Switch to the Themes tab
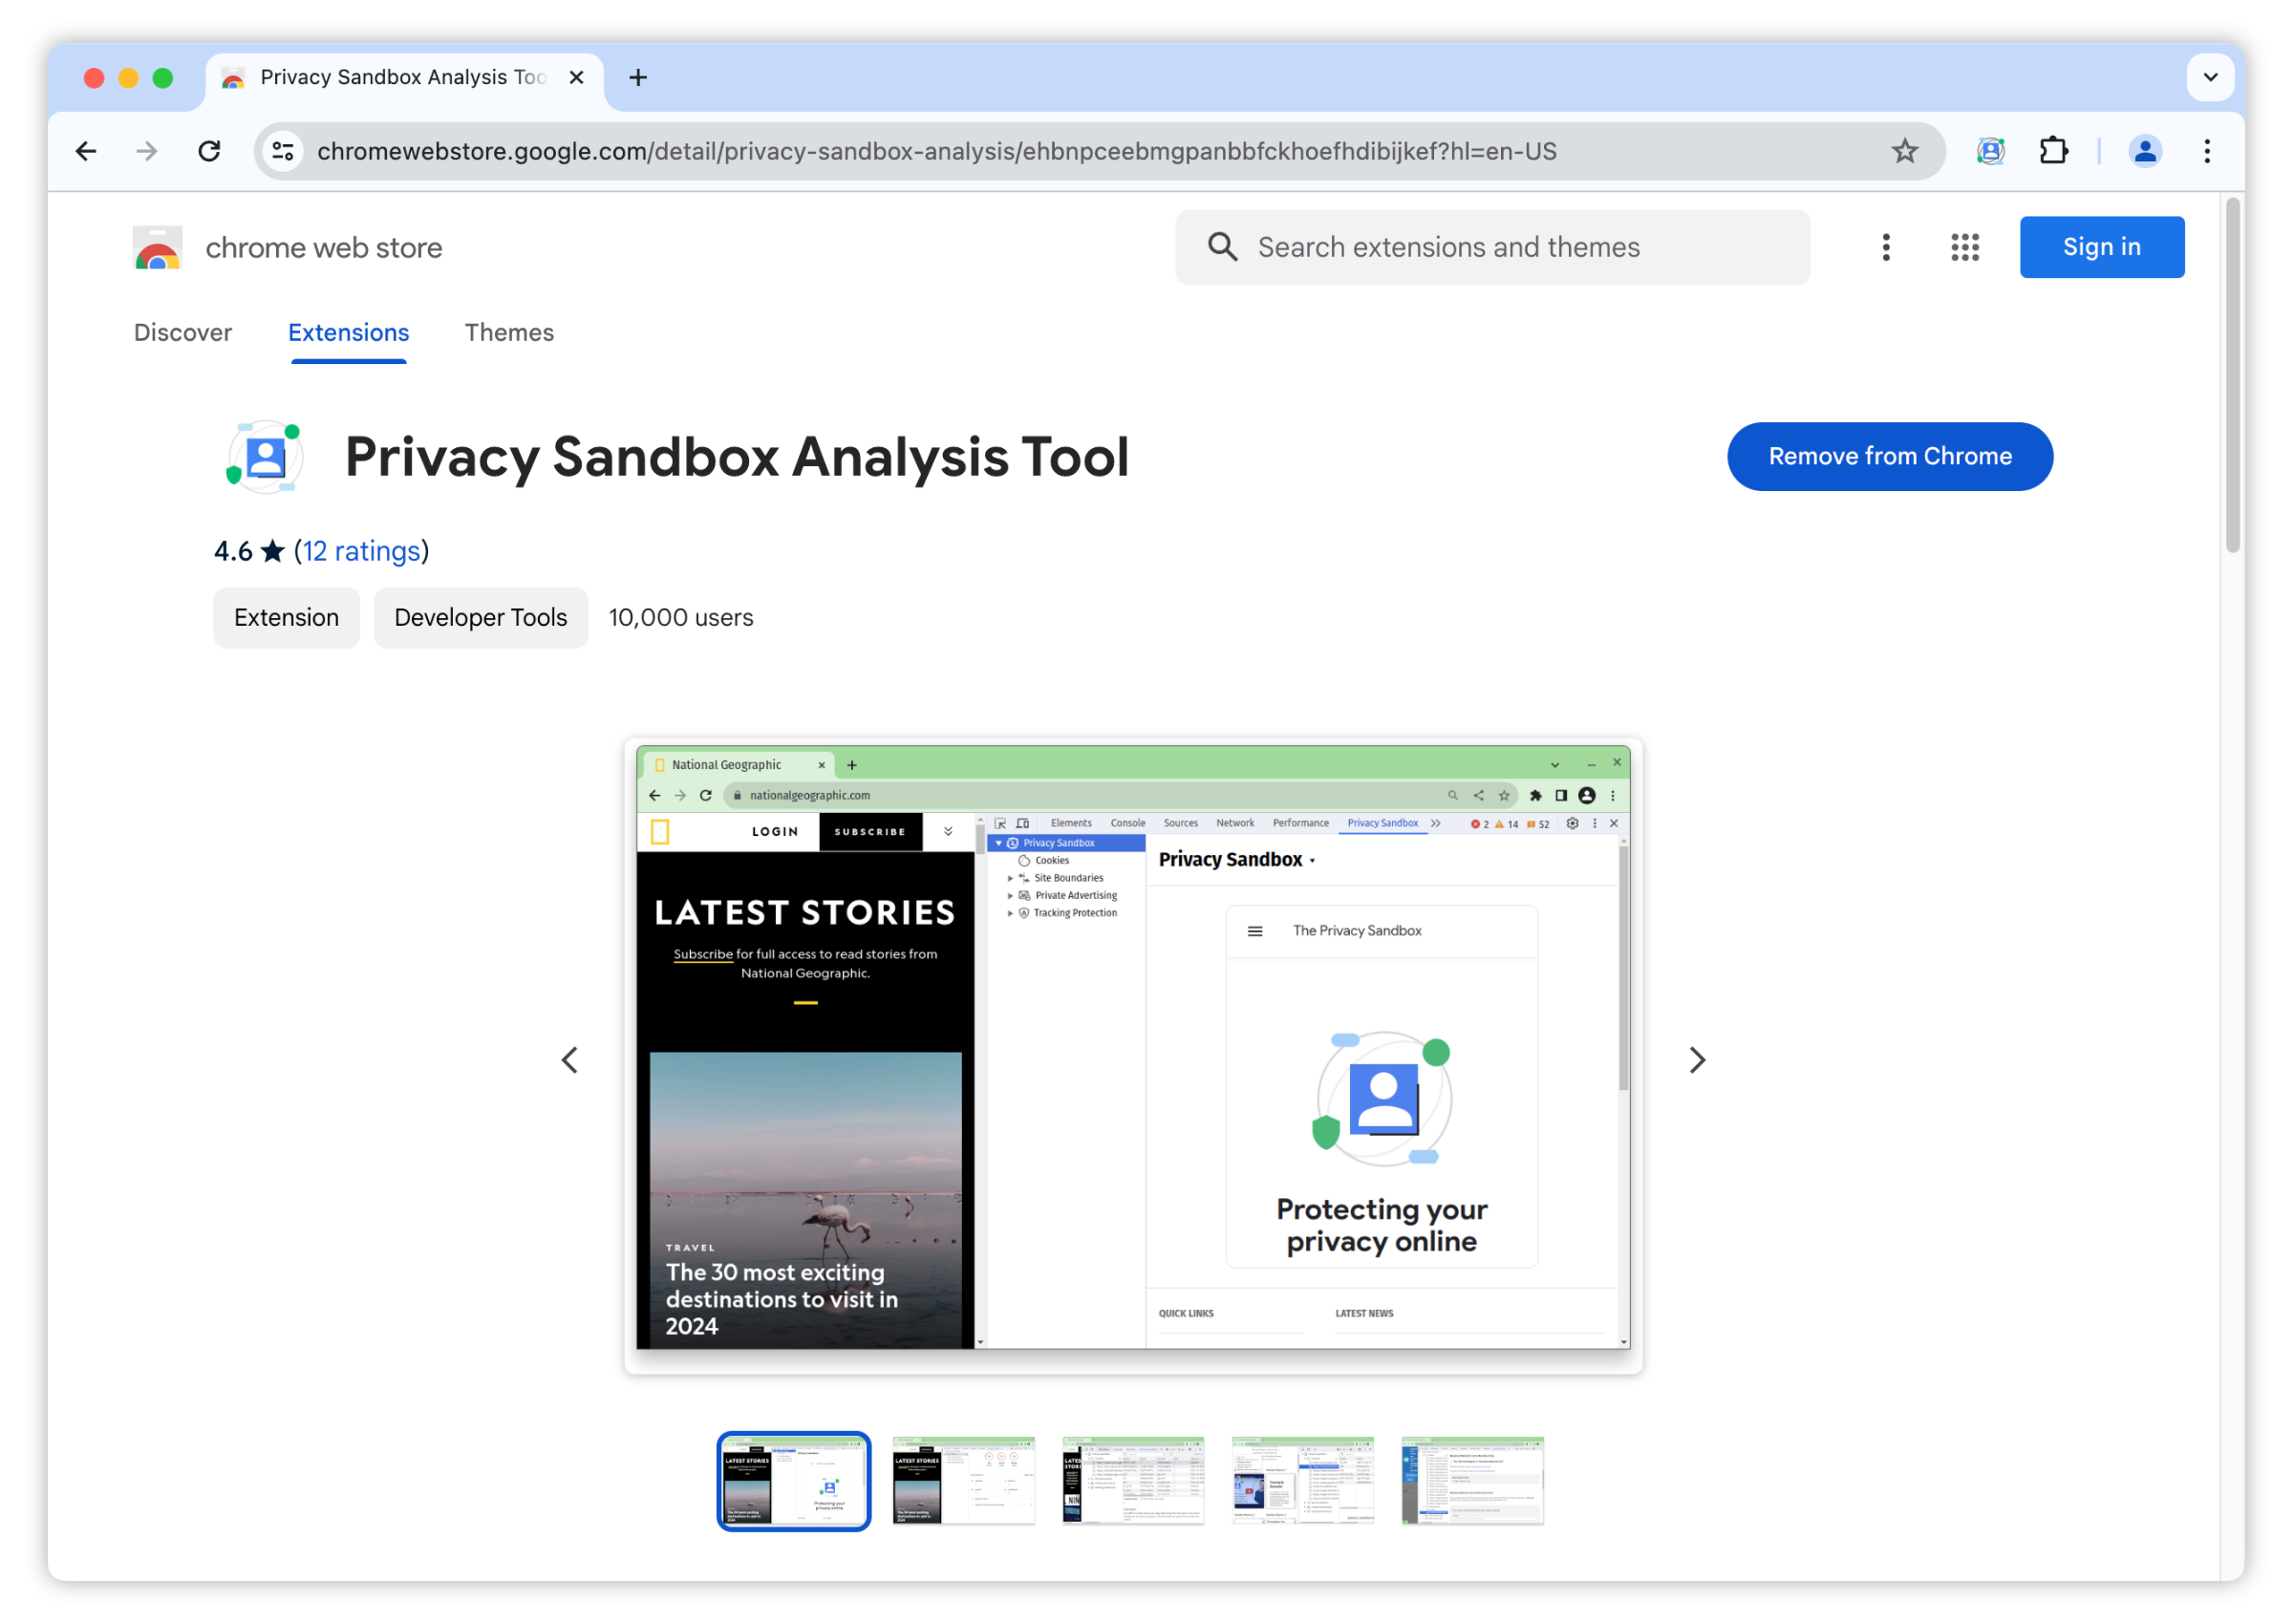 [509, 333]
